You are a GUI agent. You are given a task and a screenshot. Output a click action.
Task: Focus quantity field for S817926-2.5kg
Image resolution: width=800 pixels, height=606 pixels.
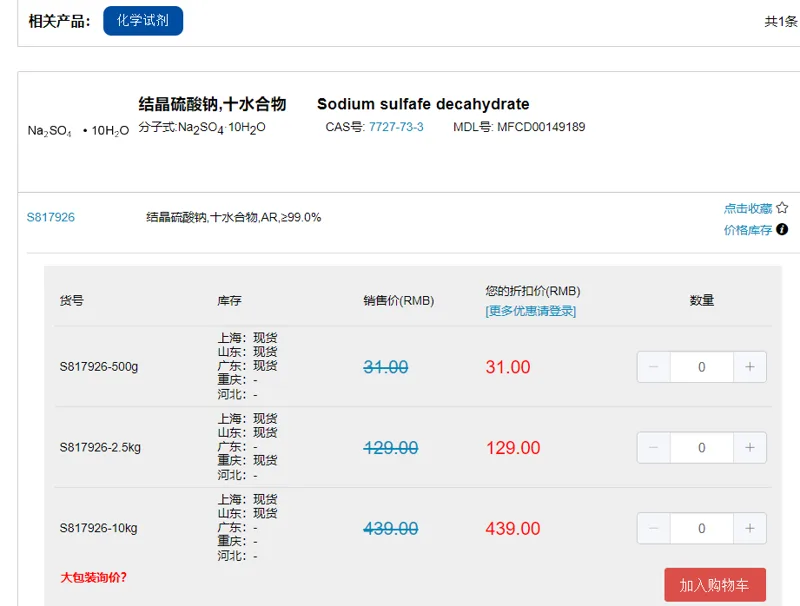pos(702,447)
